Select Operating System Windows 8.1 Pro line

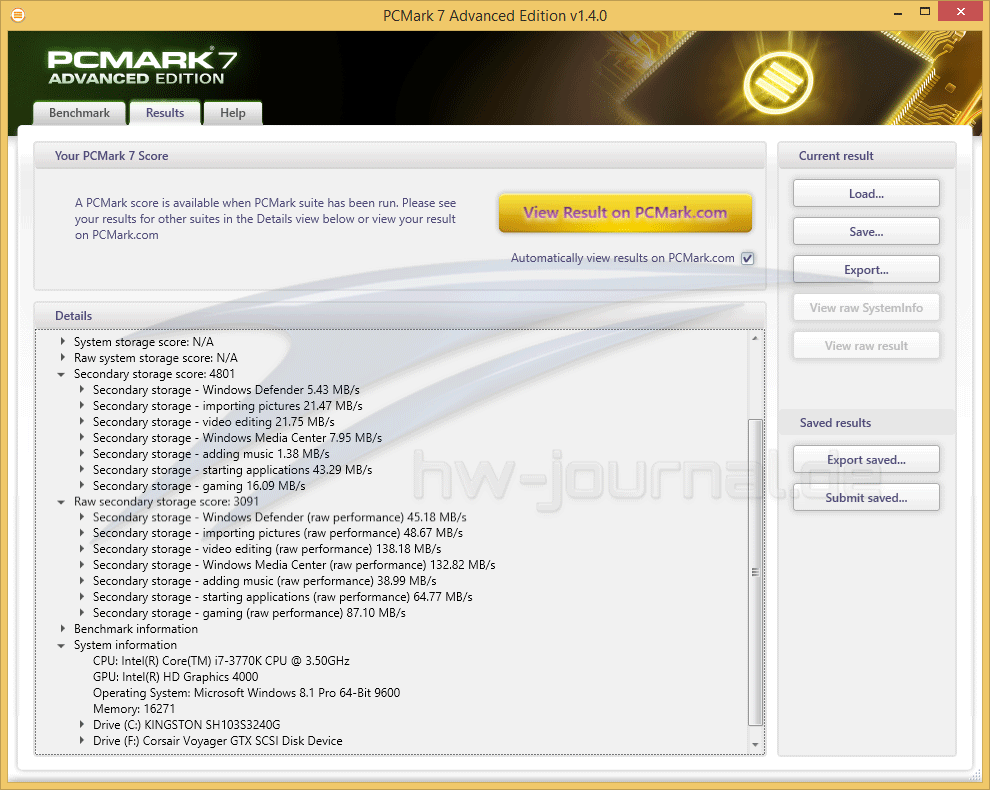pos(246,693)
